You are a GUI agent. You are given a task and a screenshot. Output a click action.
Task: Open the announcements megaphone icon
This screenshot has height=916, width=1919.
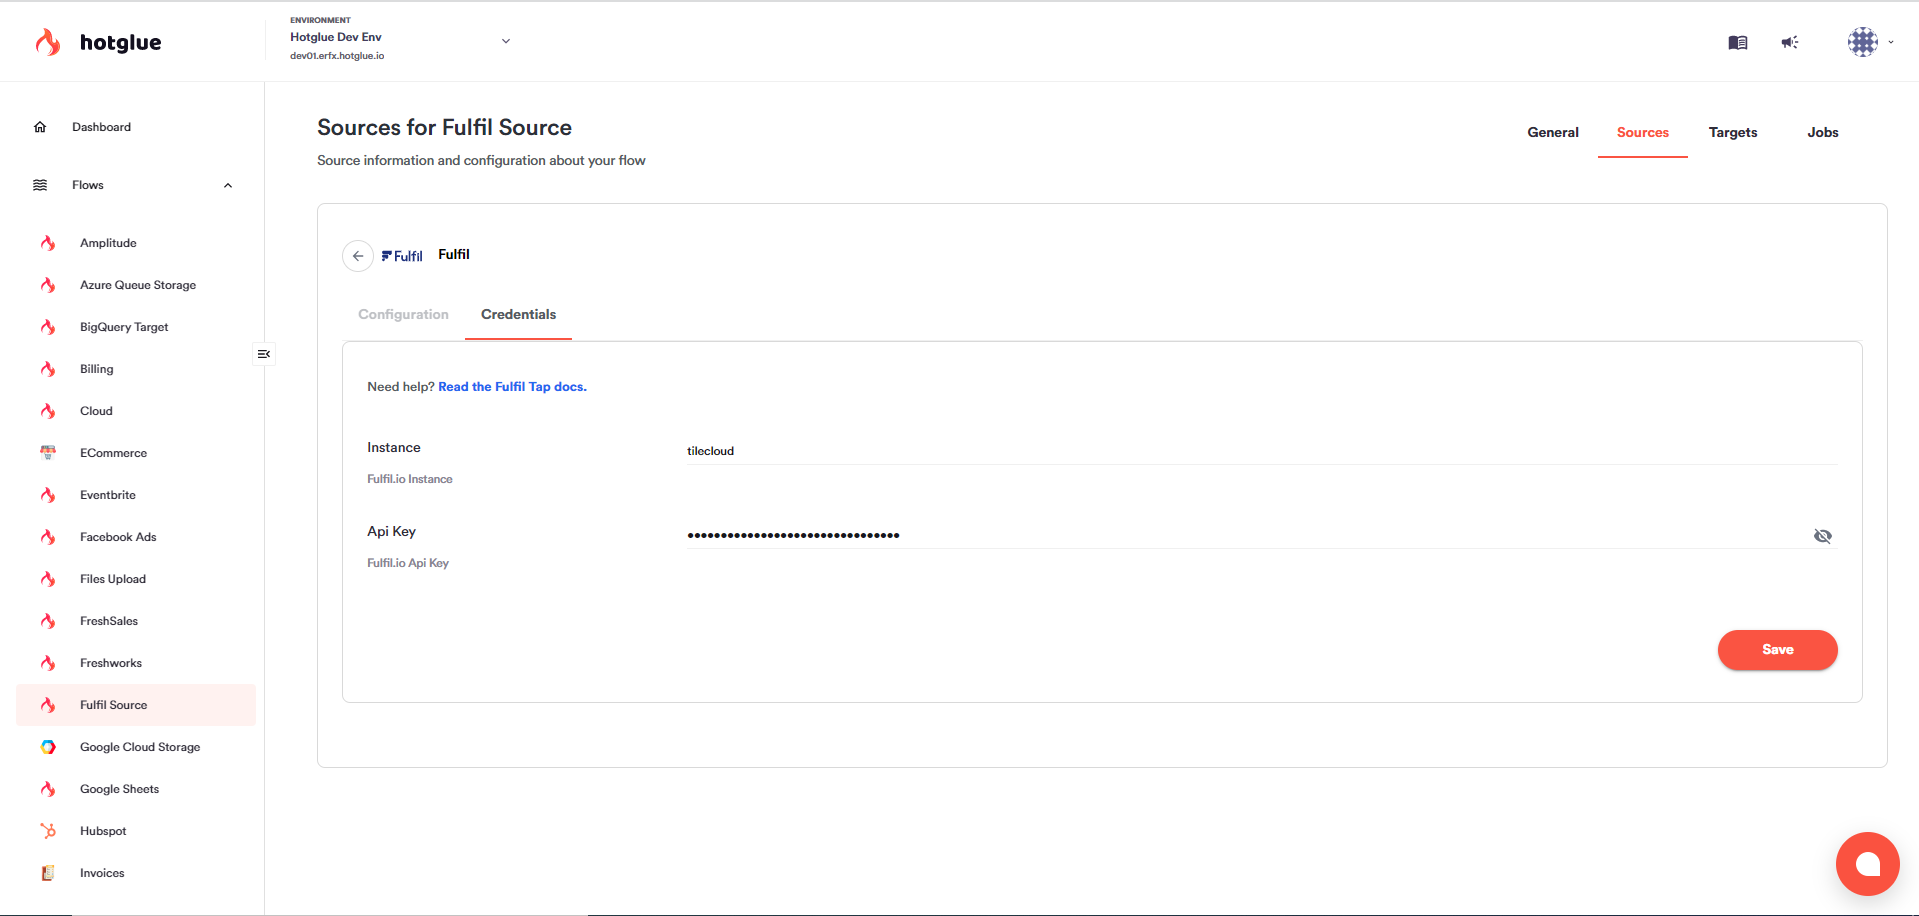1790,42
